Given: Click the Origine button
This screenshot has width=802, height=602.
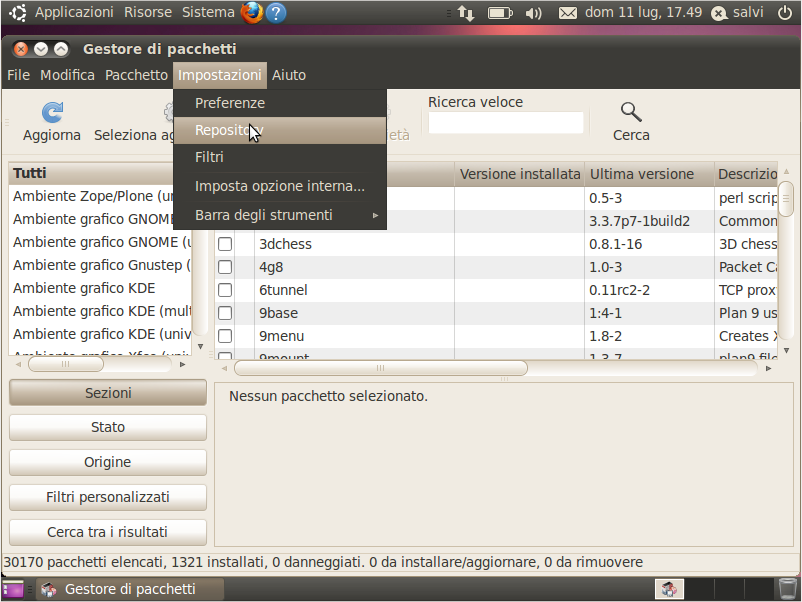Looking at the screenshot, I should (x=108, y=462).
